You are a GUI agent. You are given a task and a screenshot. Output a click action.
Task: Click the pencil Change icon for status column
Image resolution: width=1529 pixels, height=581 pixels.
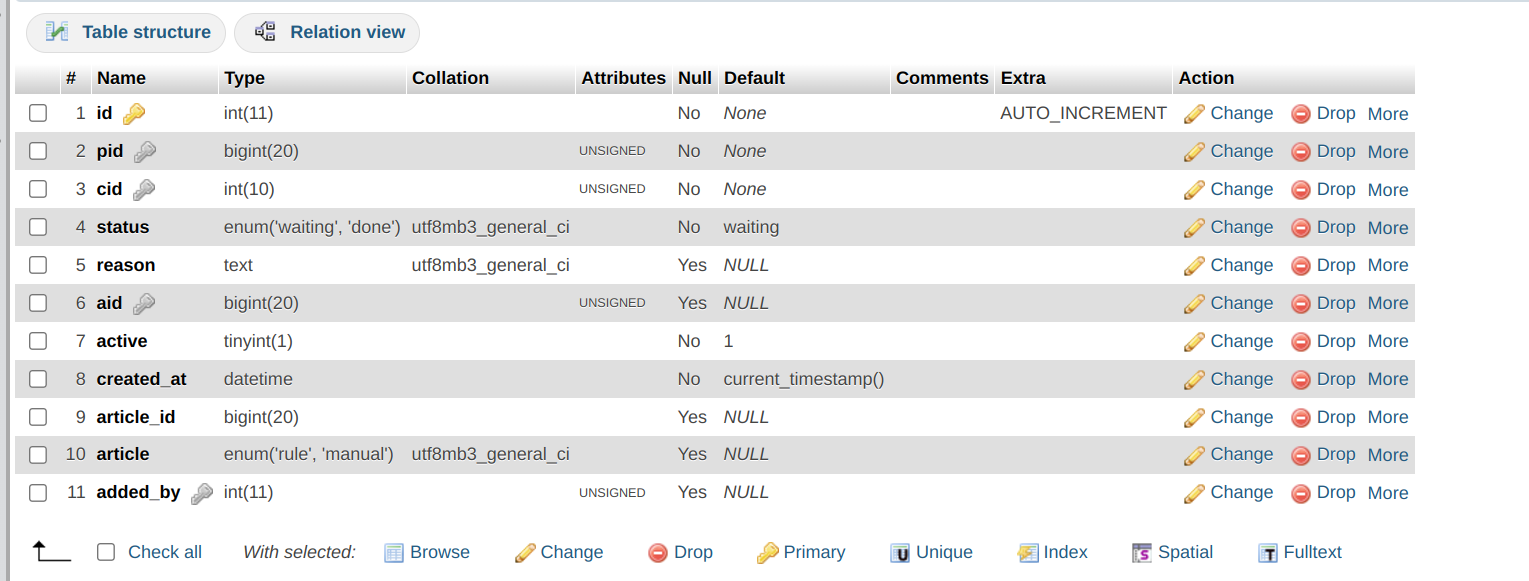pos(1194,228)
